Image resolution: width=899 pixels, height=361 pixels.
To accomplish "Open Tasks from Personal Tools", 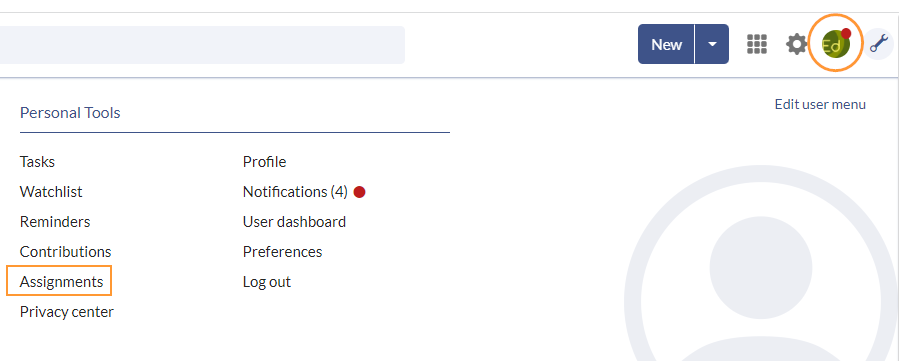I will 37,162.
